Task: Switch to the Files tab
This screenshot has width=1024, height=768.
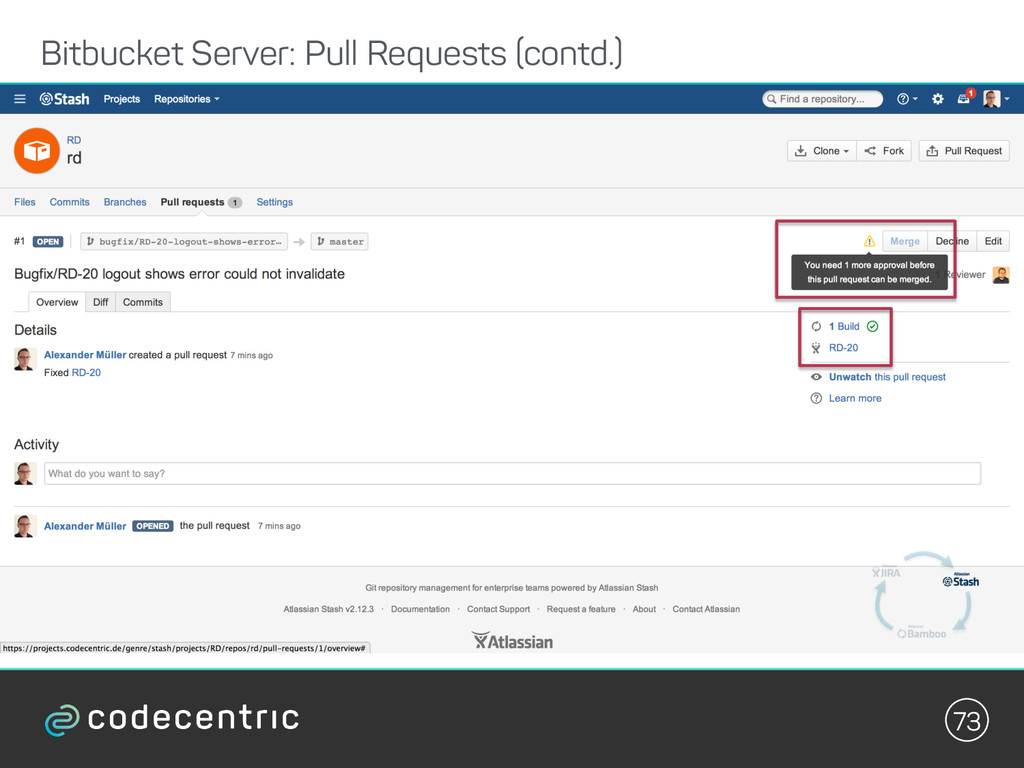Action: click(25, 202)
